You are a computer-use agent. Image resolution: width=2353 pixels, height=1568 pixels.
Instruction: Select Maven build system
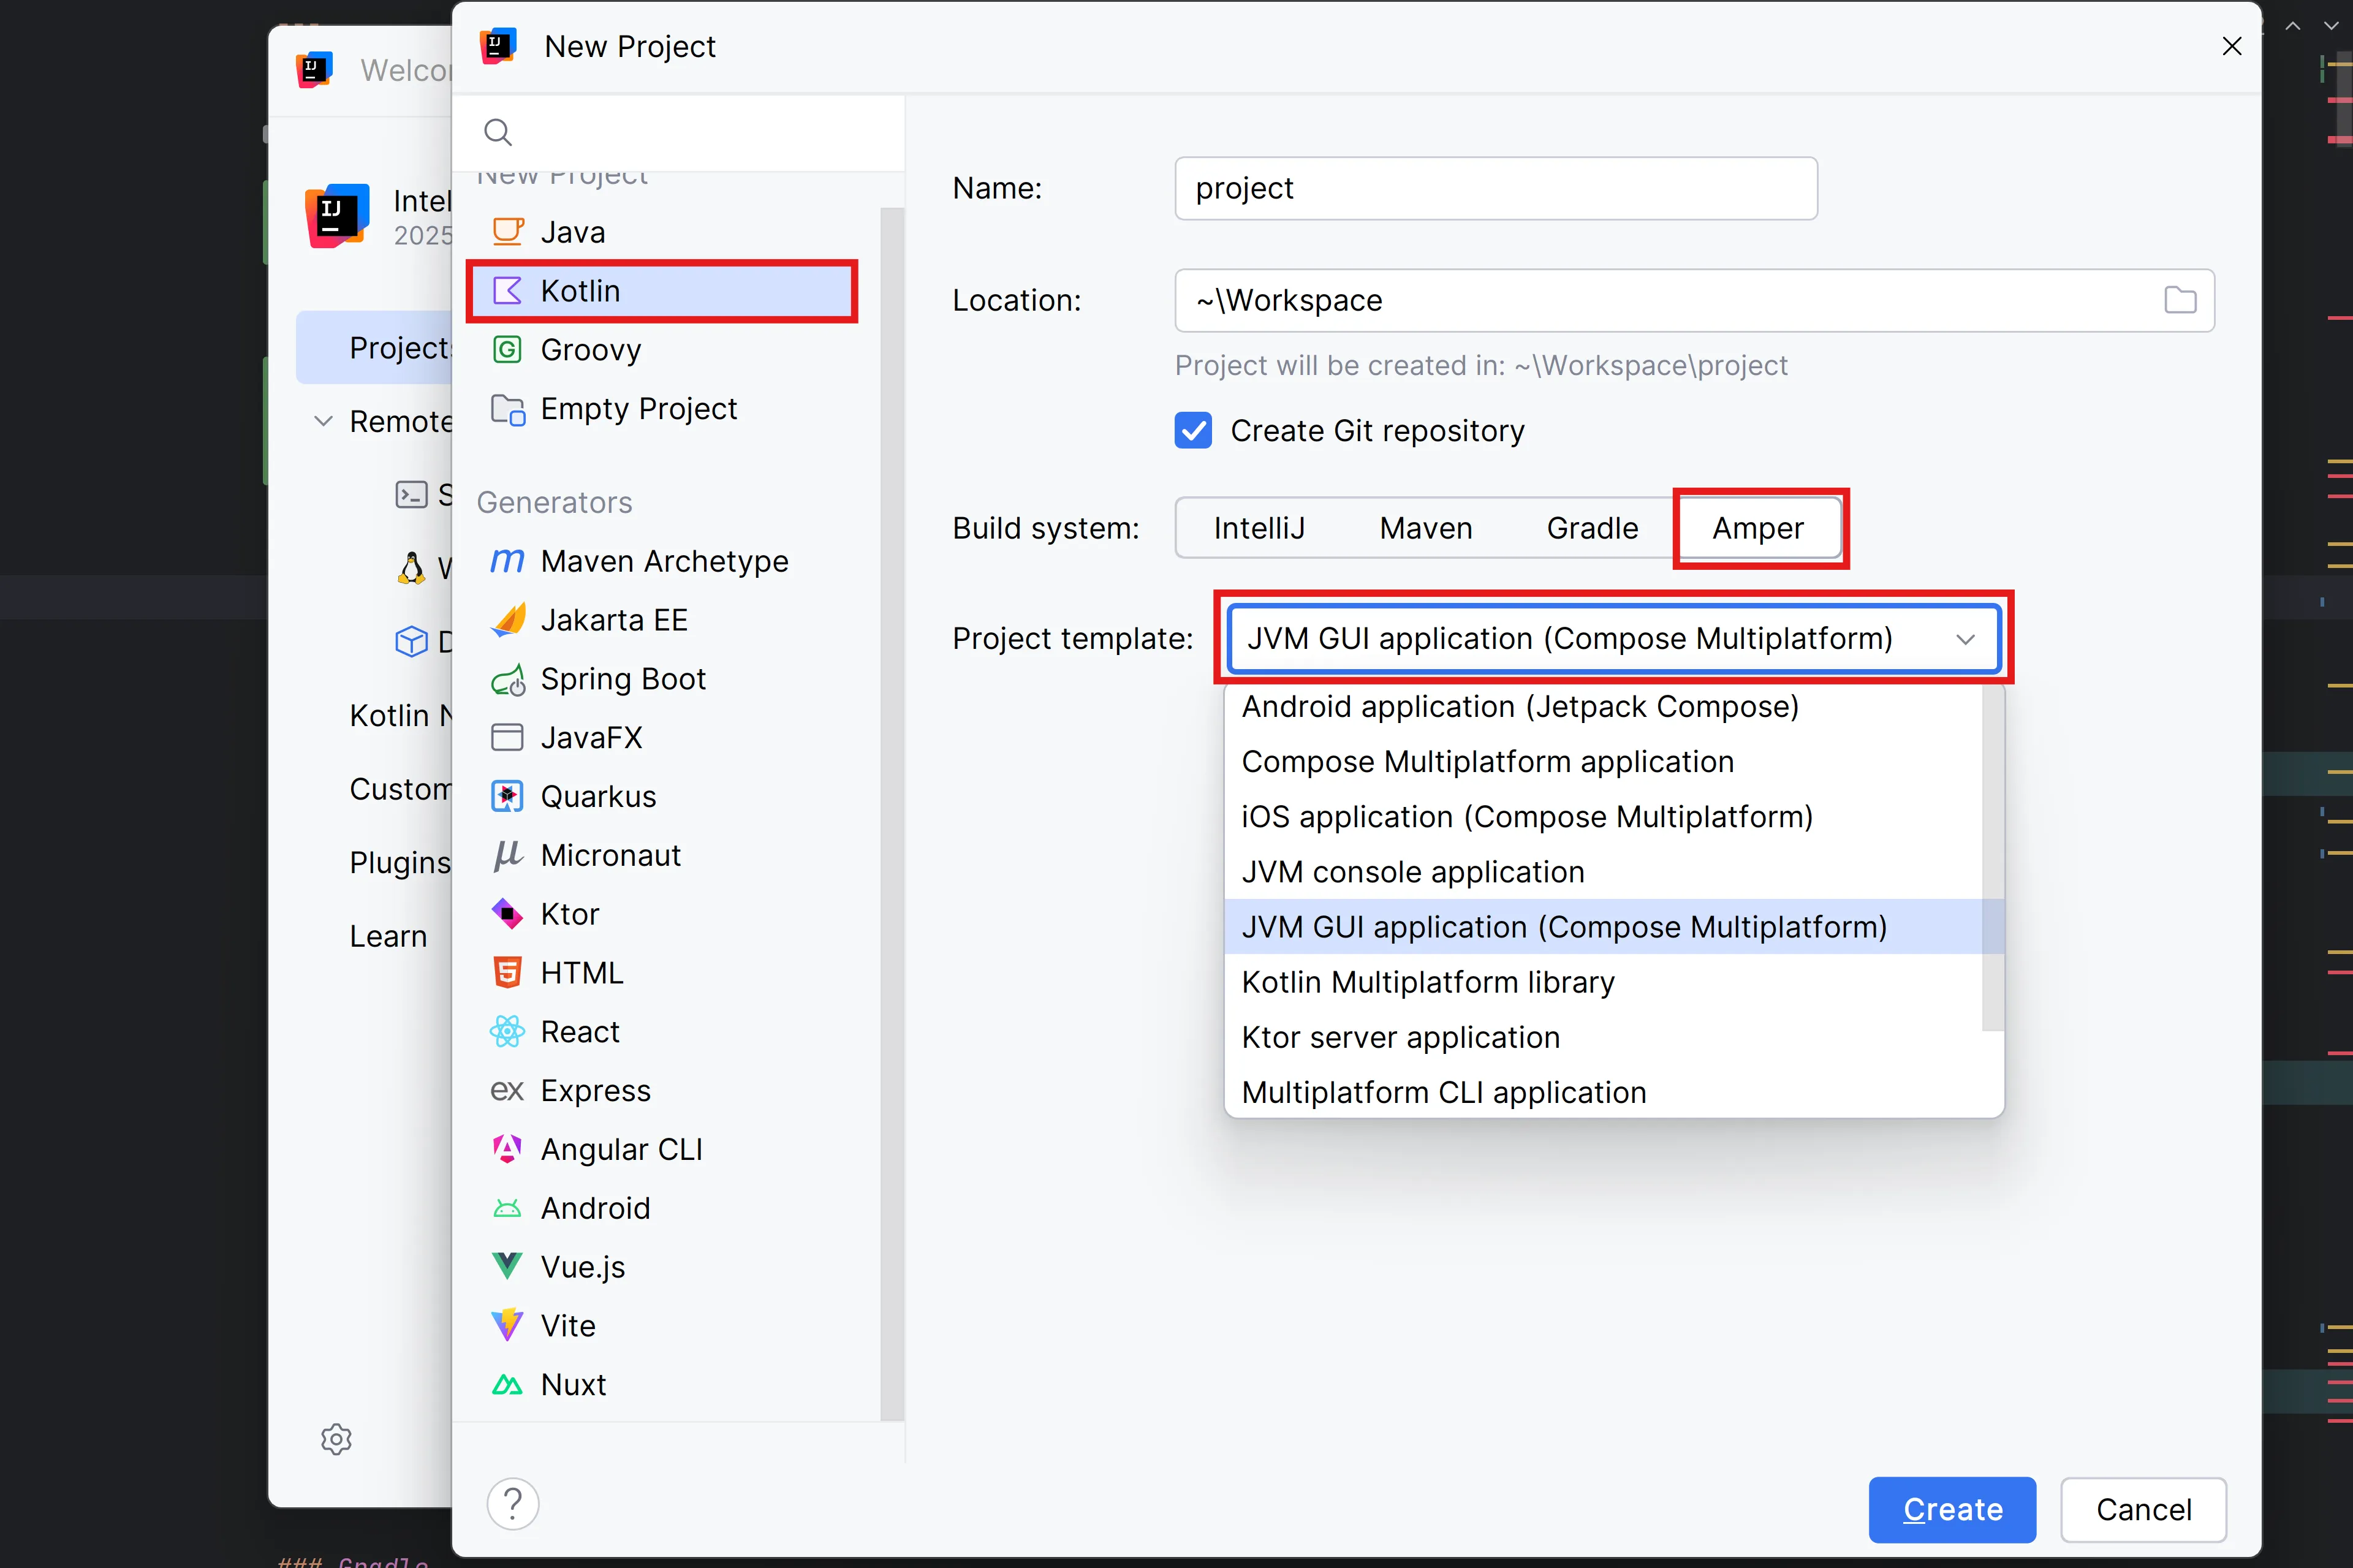[1426, 528]
